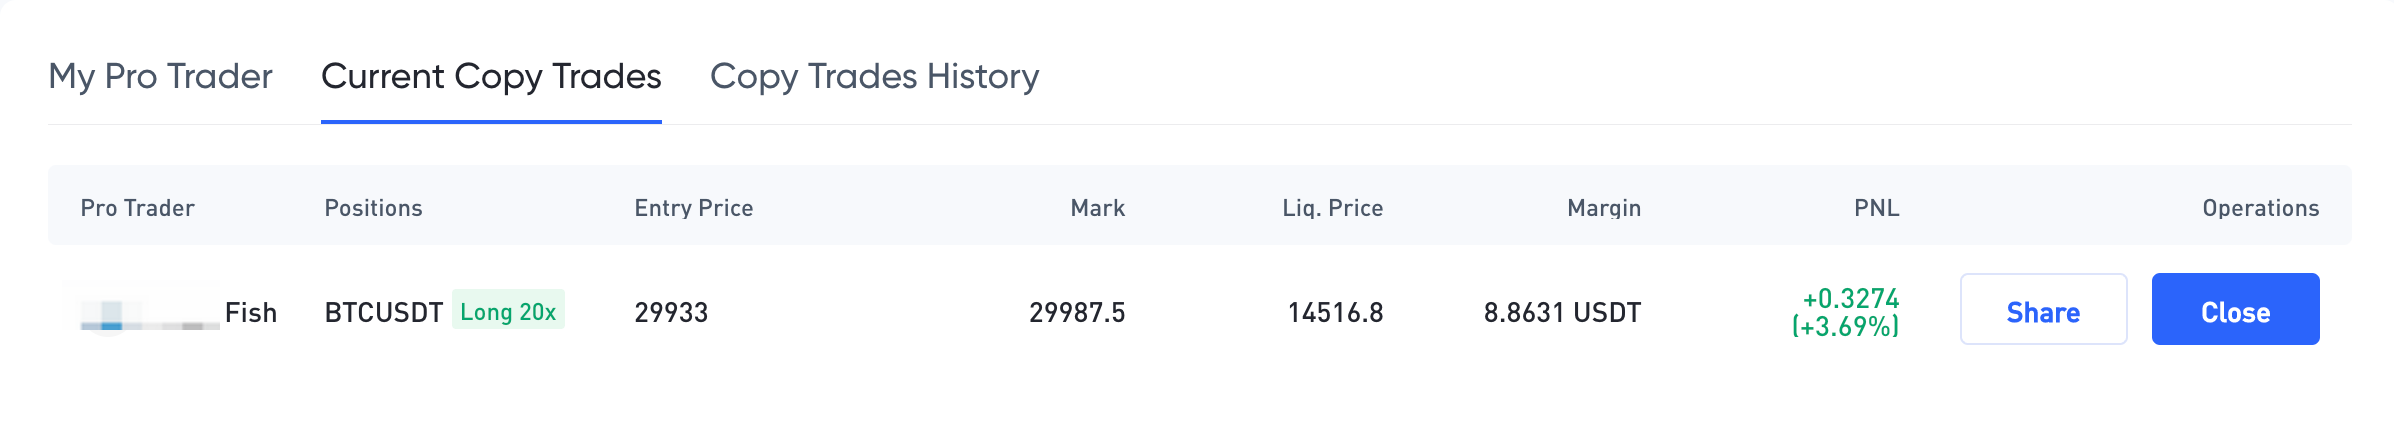Image resolution: width=2394 pixels, height=422 pixels.
Task: Click the Liq. Price column header
Action: click(1332, 208)
